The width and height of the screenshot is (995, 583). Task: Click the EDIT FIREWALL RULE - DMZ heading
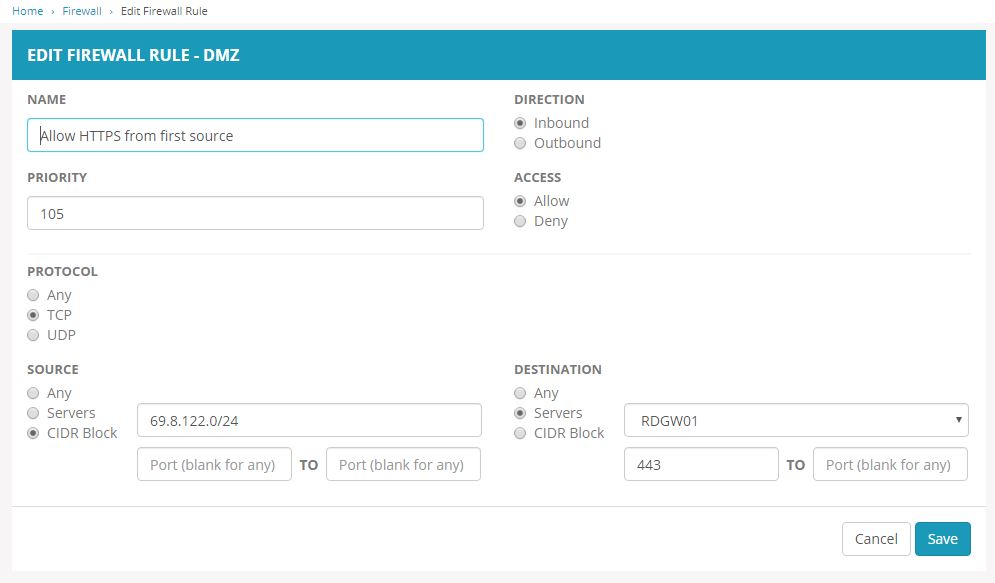[133, 55]
